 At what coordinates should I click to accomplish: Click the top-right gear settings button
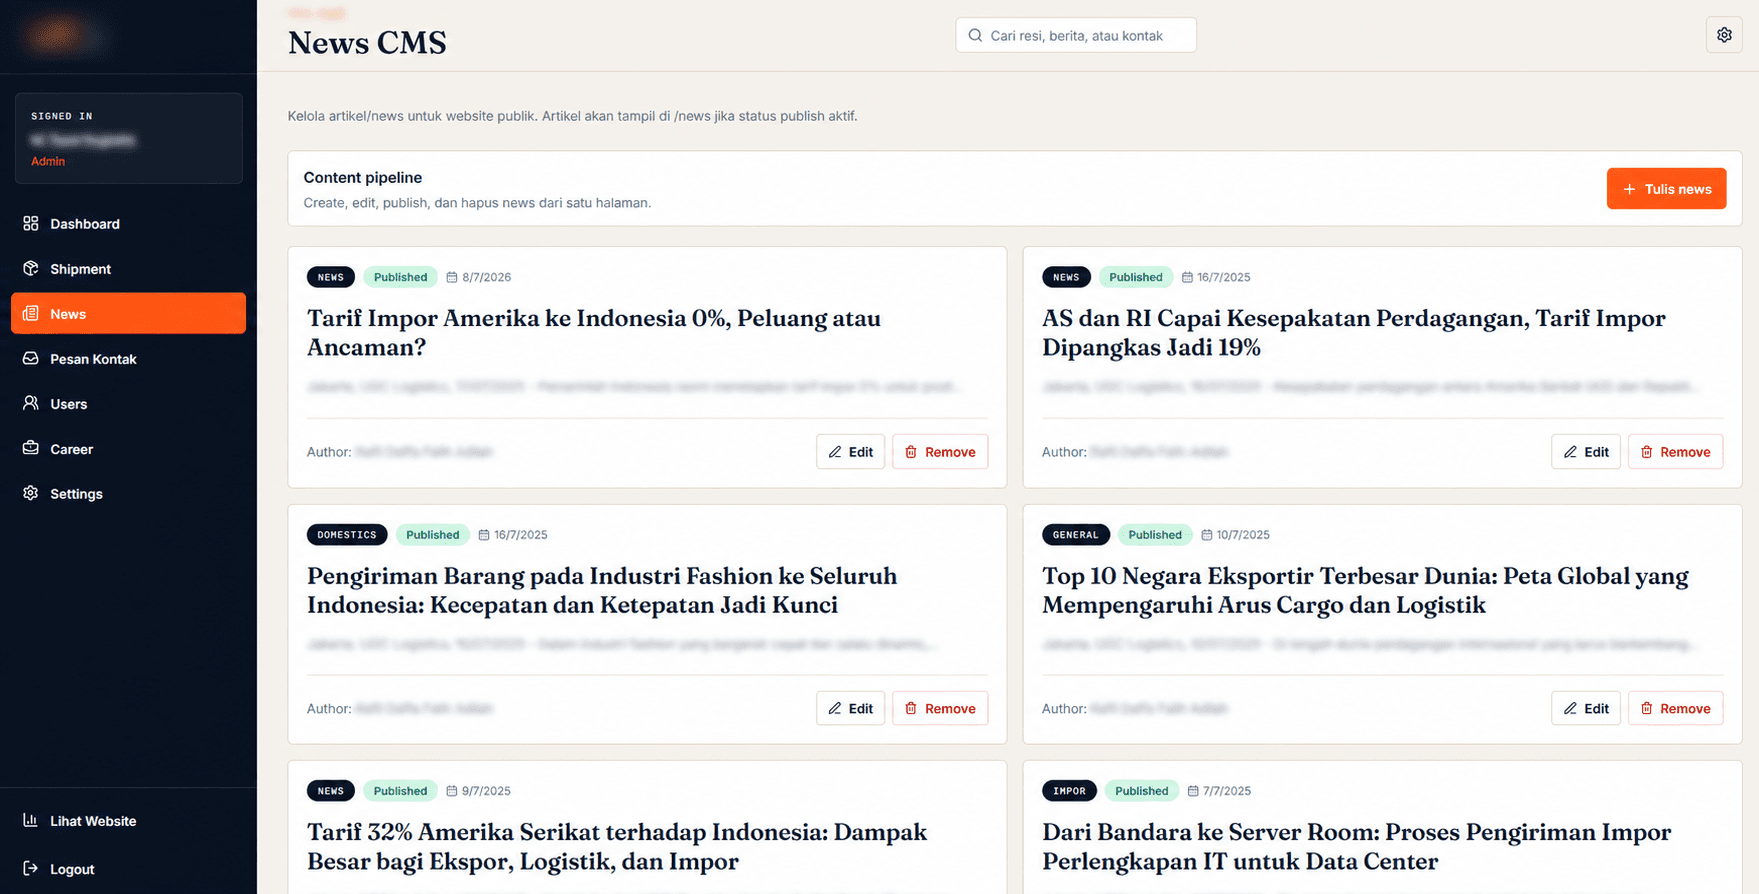tap(1724, 35)
